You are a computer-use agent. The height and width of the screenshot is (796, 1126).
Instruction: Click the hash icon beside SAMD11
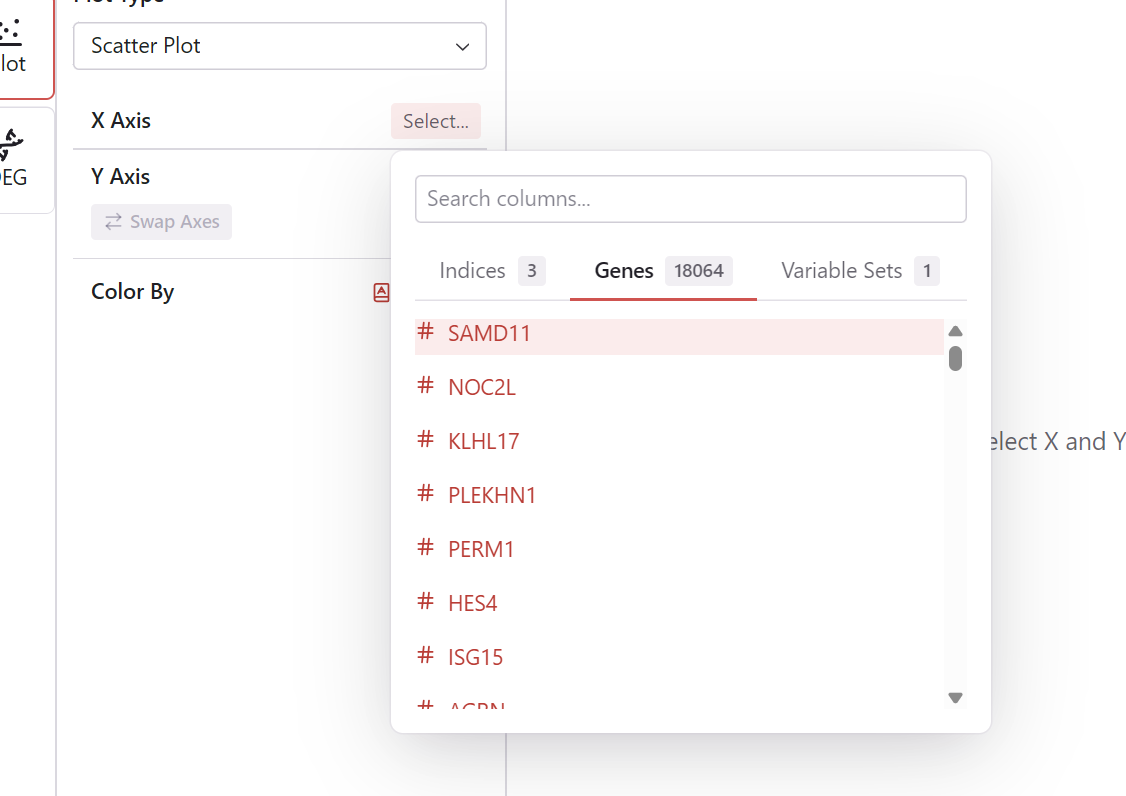pyautogui.click(x=426, y=332)
